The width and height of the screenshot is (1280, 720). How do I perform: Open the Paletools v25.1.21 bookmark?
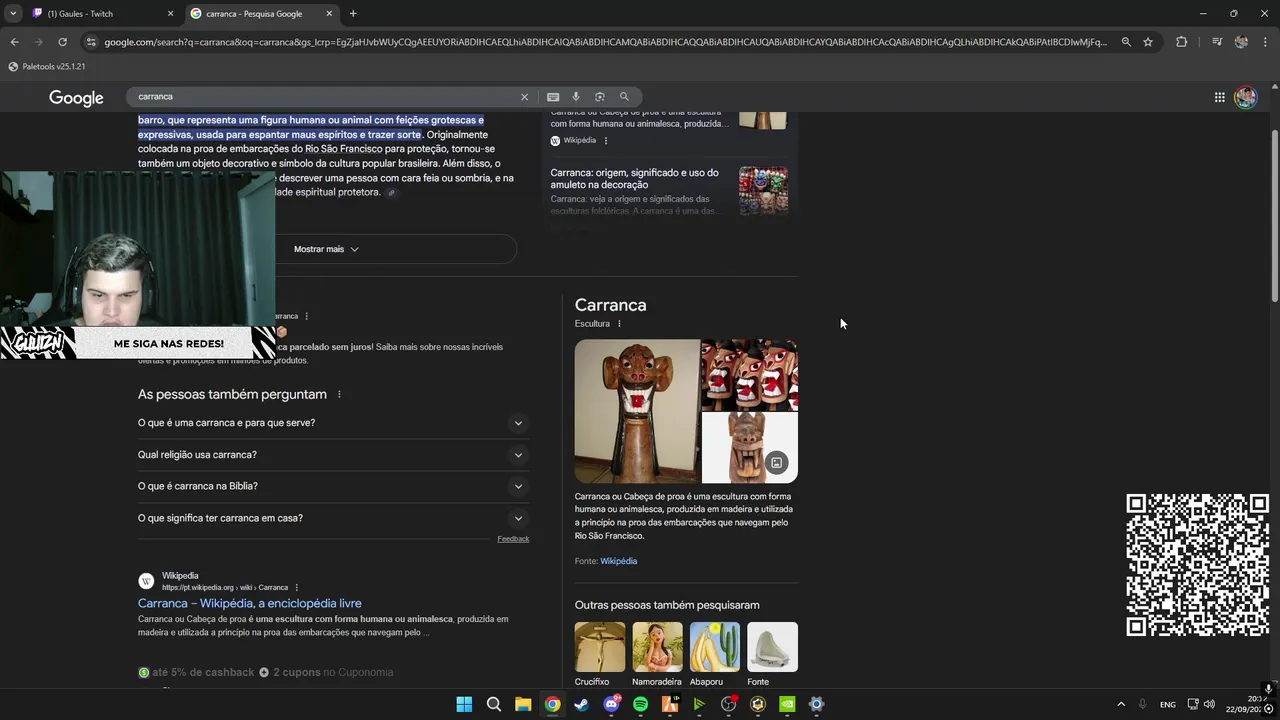(x=47, y=66)
